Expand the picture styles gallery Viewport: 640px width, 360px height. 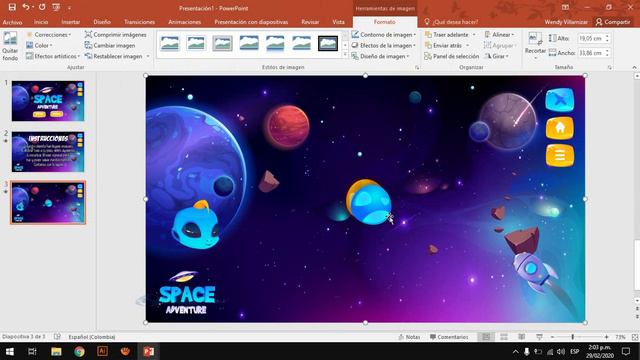[345, 54]
